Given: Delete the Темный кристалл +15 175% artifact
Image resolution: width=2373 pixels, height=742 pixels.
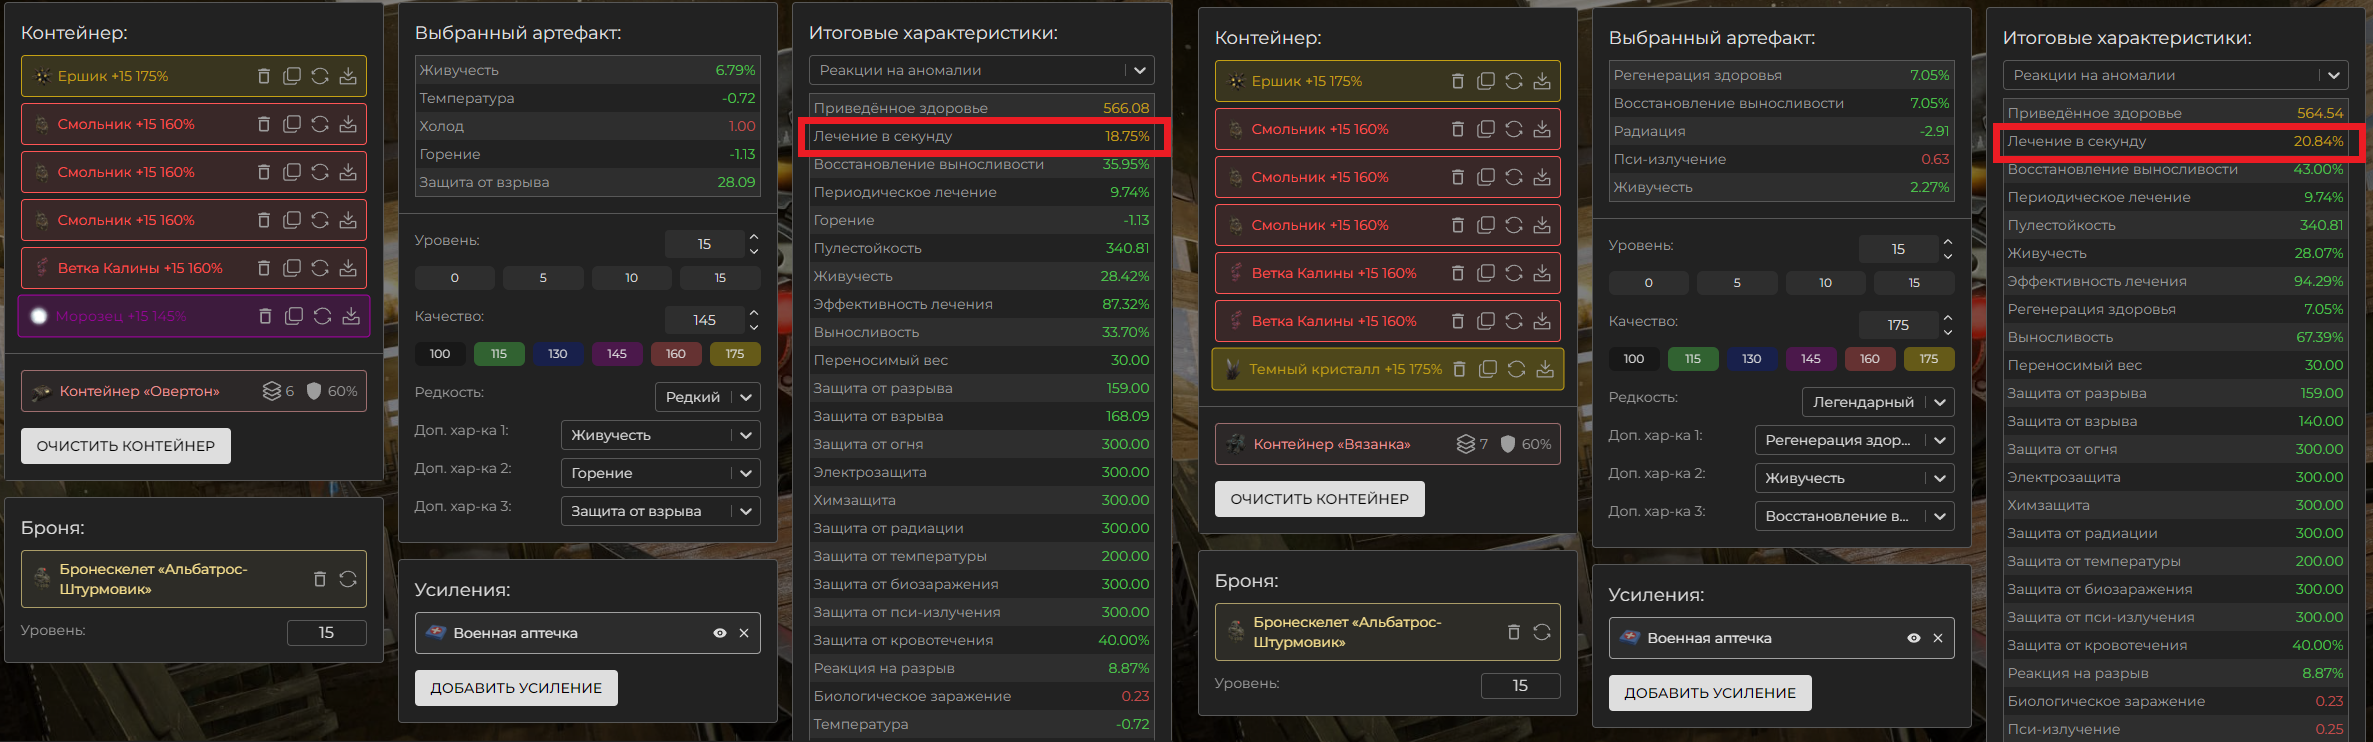Looking at the screenshot, I should (x=1459, y=369).
